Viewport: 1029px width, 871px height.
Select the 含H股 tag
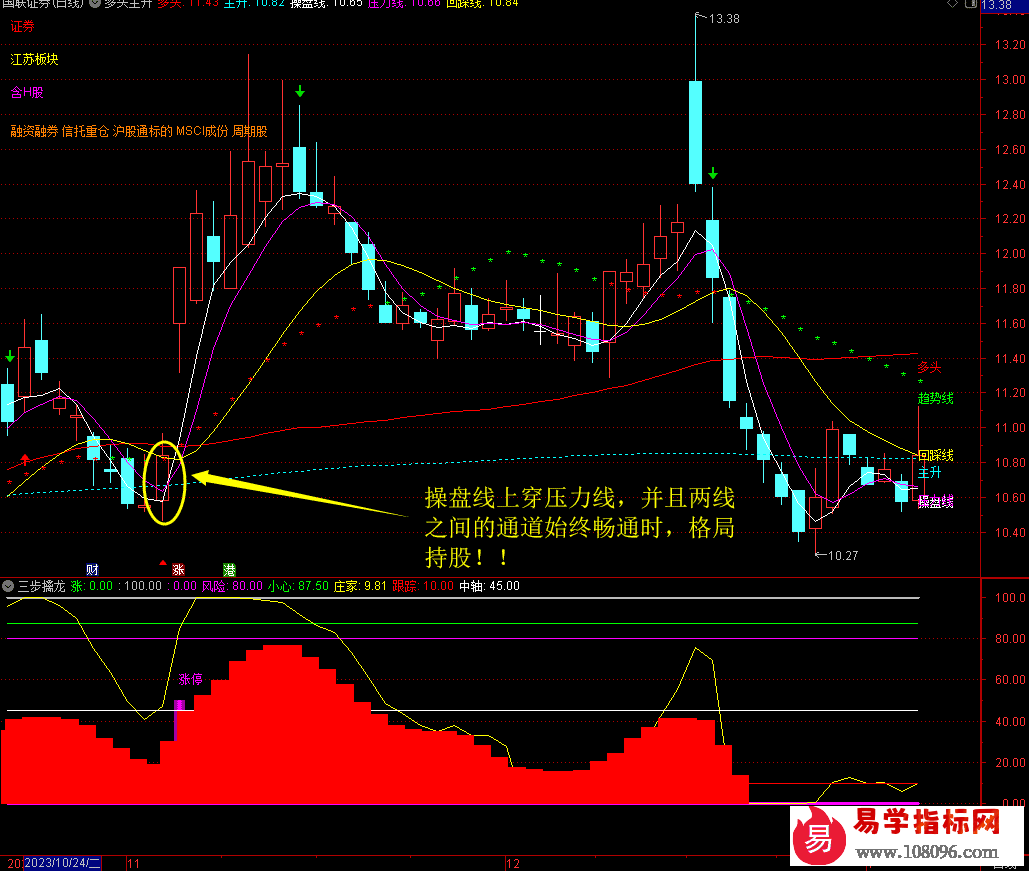27,93
